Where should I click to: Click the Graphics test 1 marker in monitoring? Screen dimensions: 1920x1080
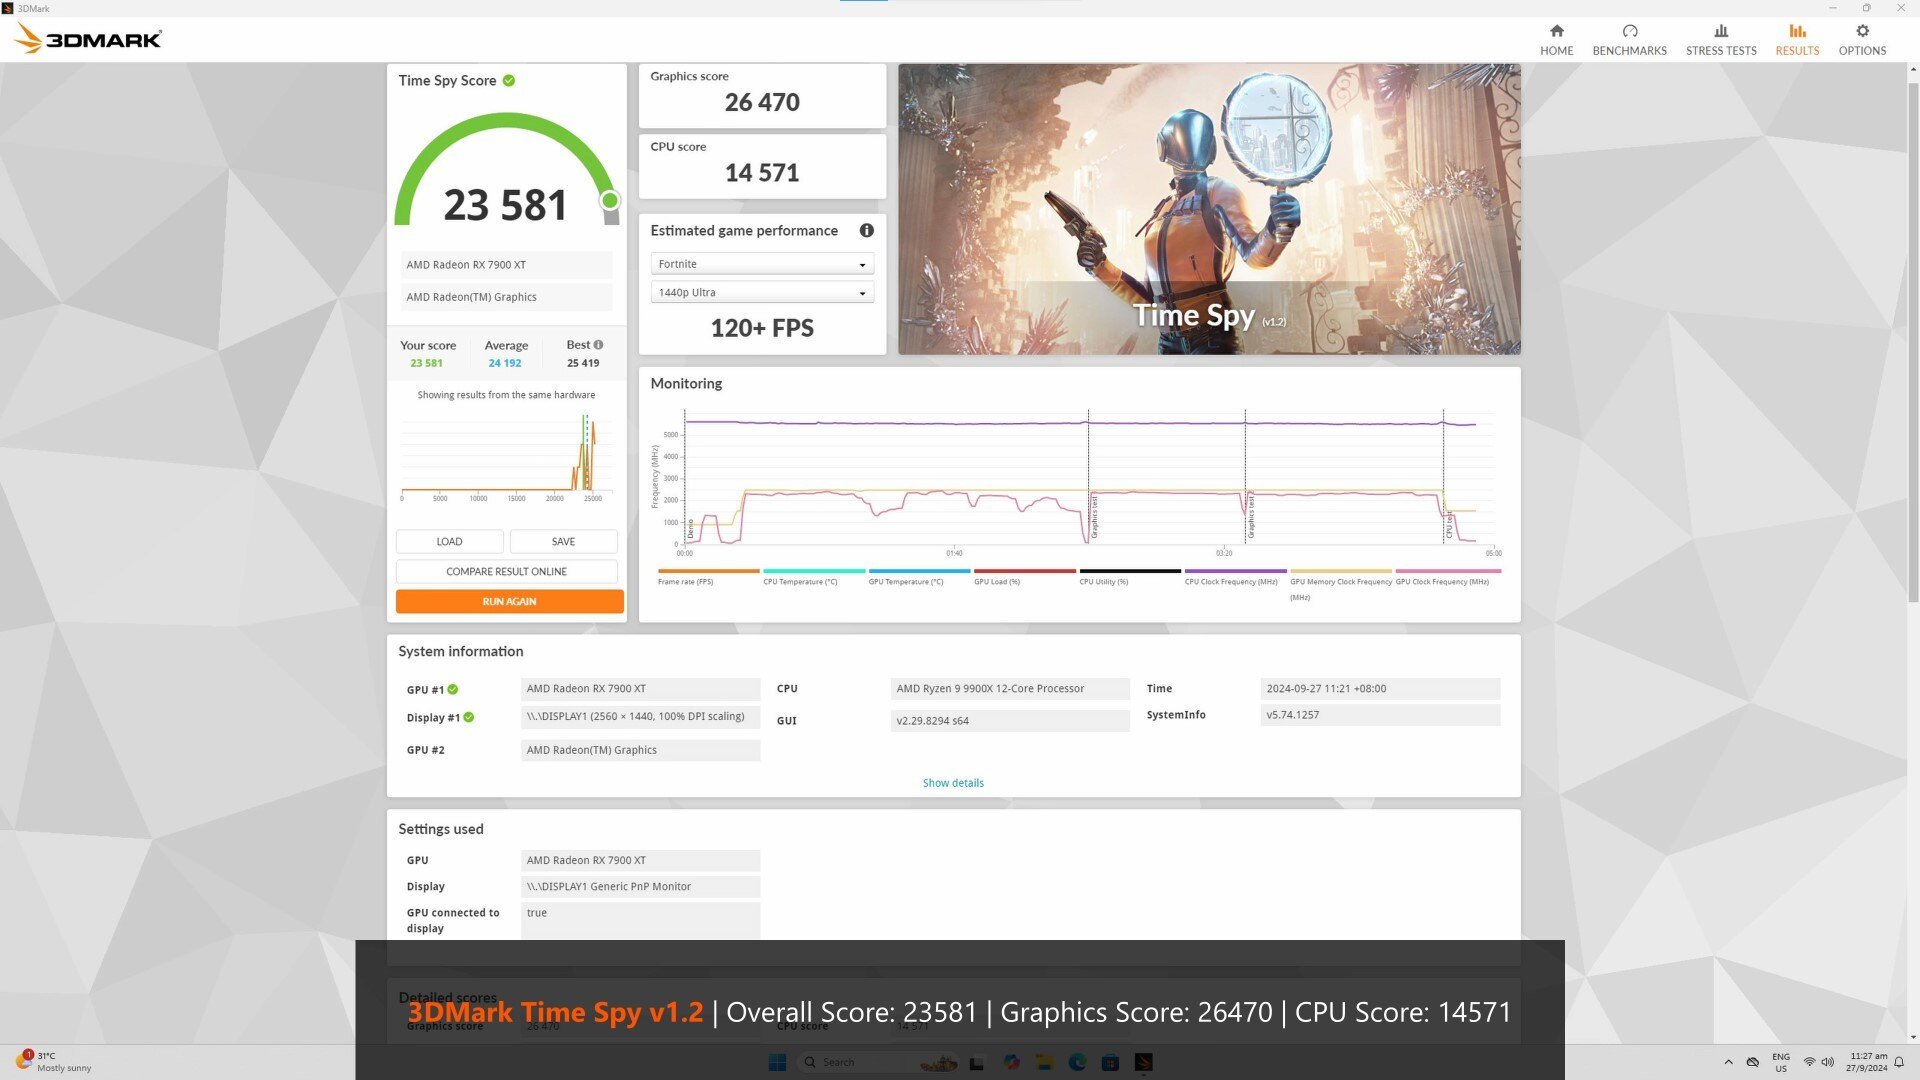coord(1094,516)
